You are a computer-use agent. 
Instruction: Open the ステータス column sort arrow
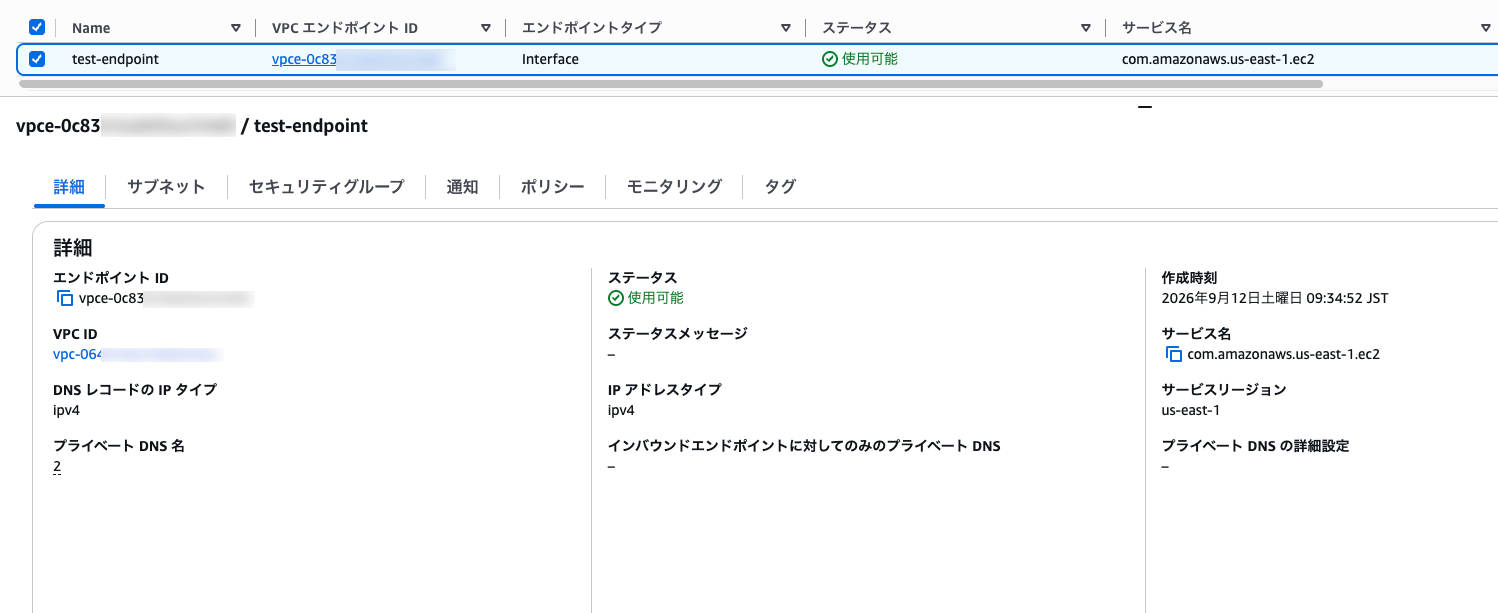[x=1086, y=28]
